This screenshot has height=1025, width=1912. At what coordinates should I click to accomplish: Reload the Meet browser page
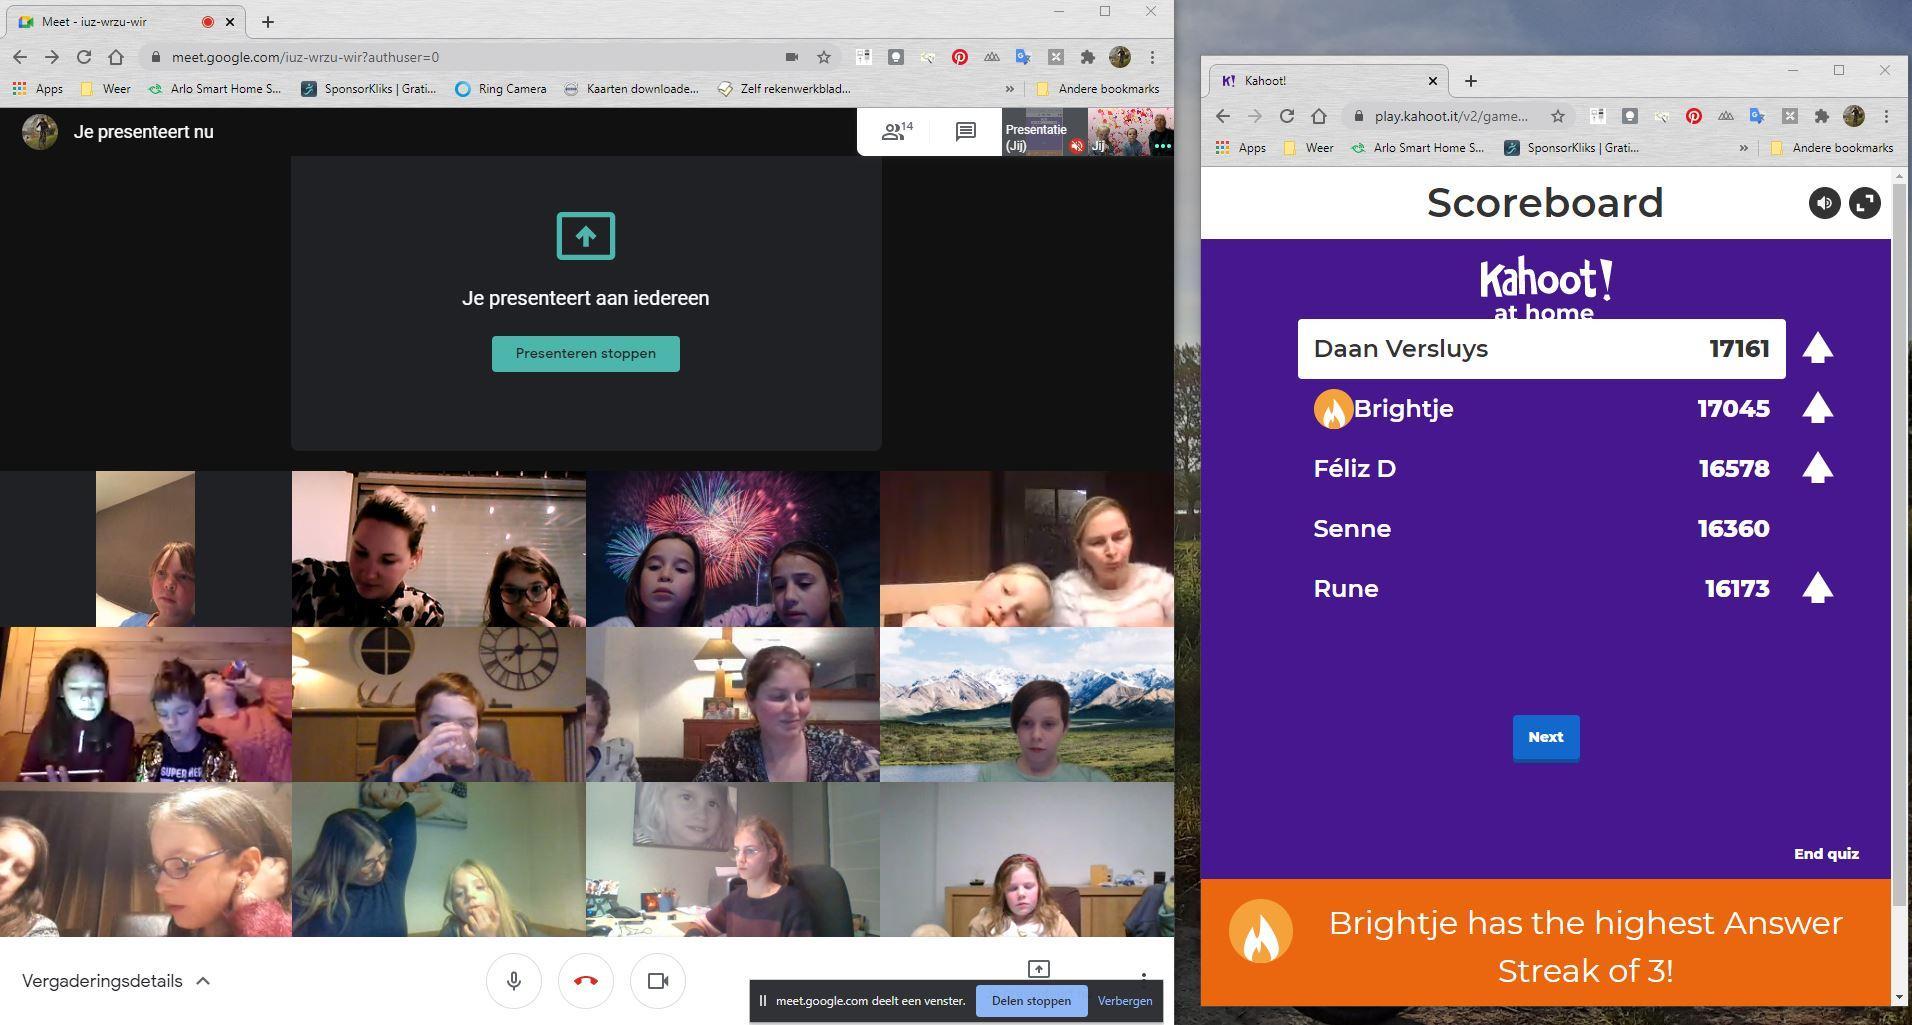click(84, 57)
